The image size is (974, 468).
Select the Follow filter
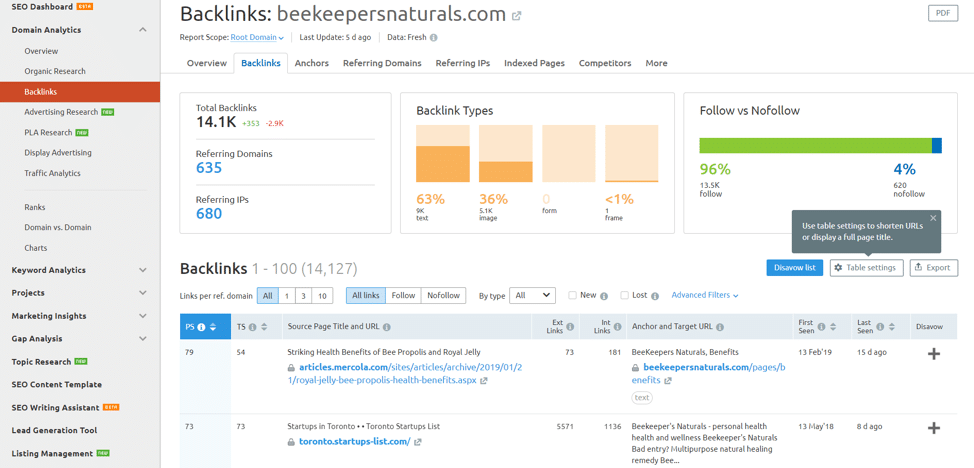[403, 296]
